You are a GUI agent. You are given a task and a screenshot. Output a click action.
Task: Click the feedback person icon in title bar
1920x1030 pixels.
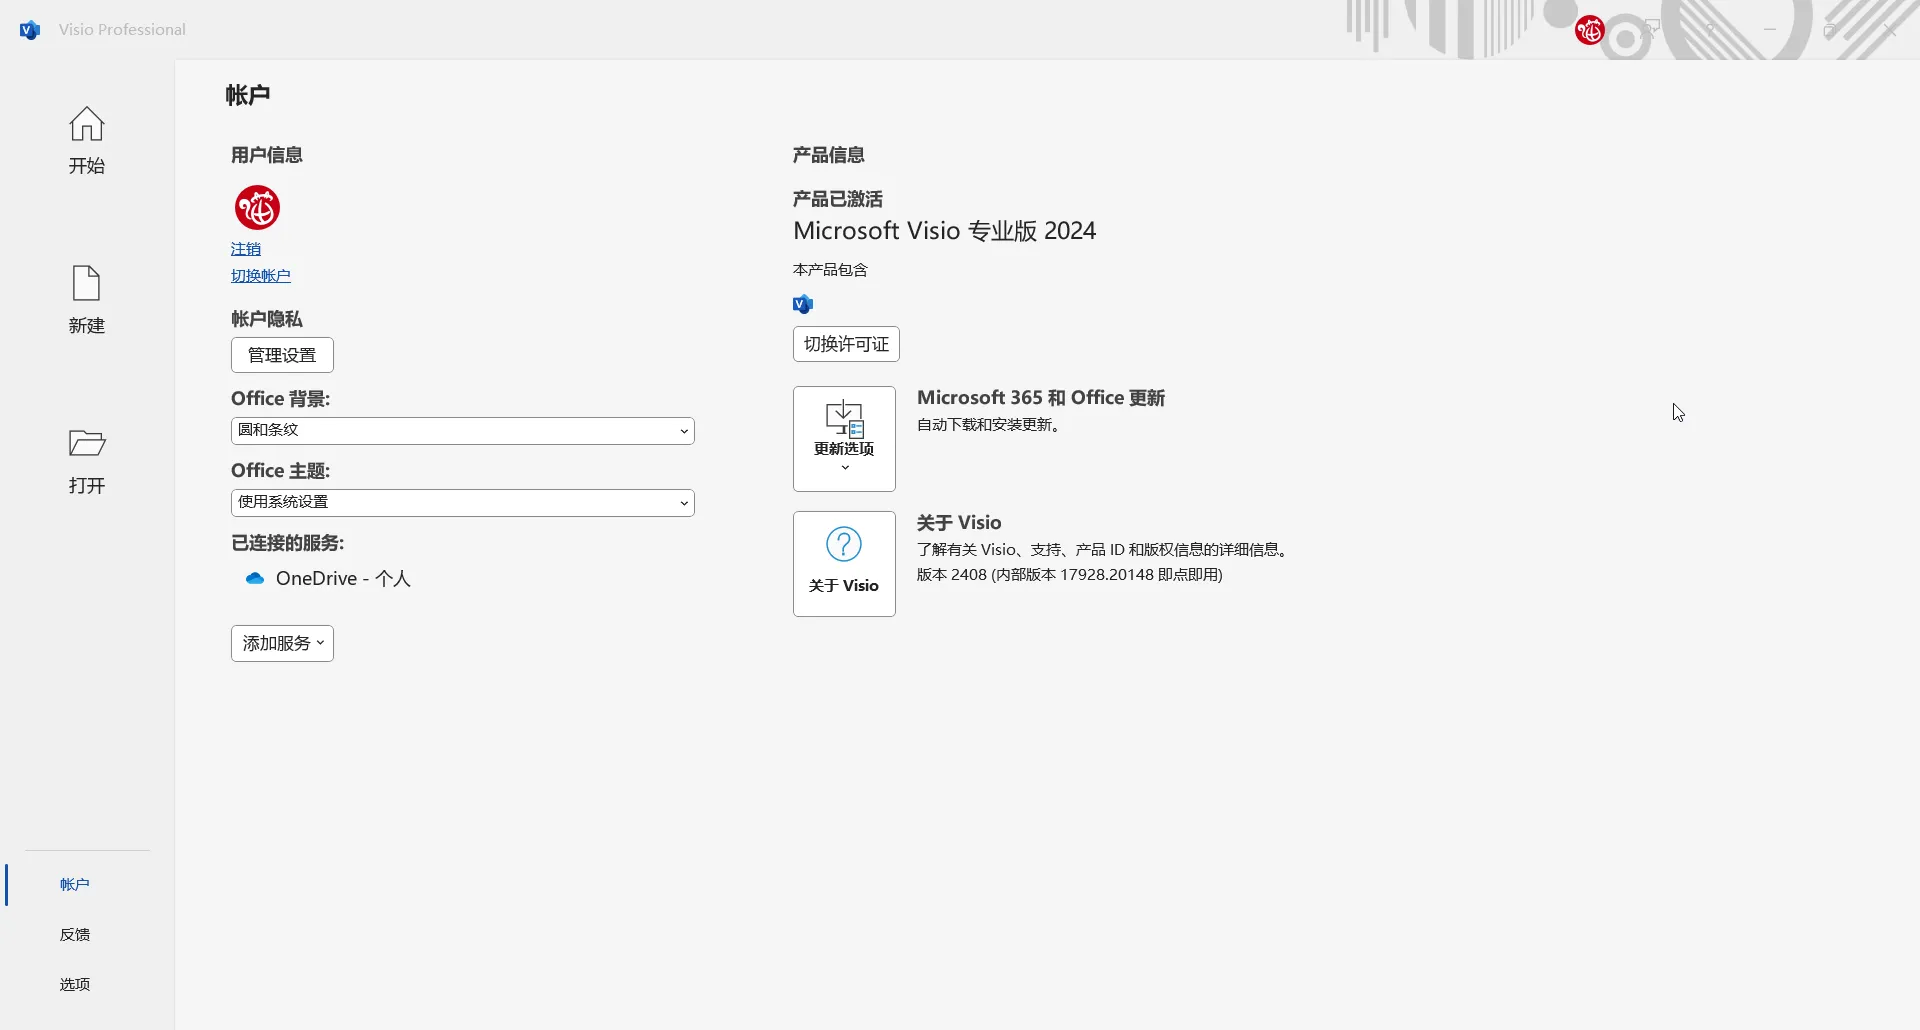pyautogui.click(x=1651, y=30)
